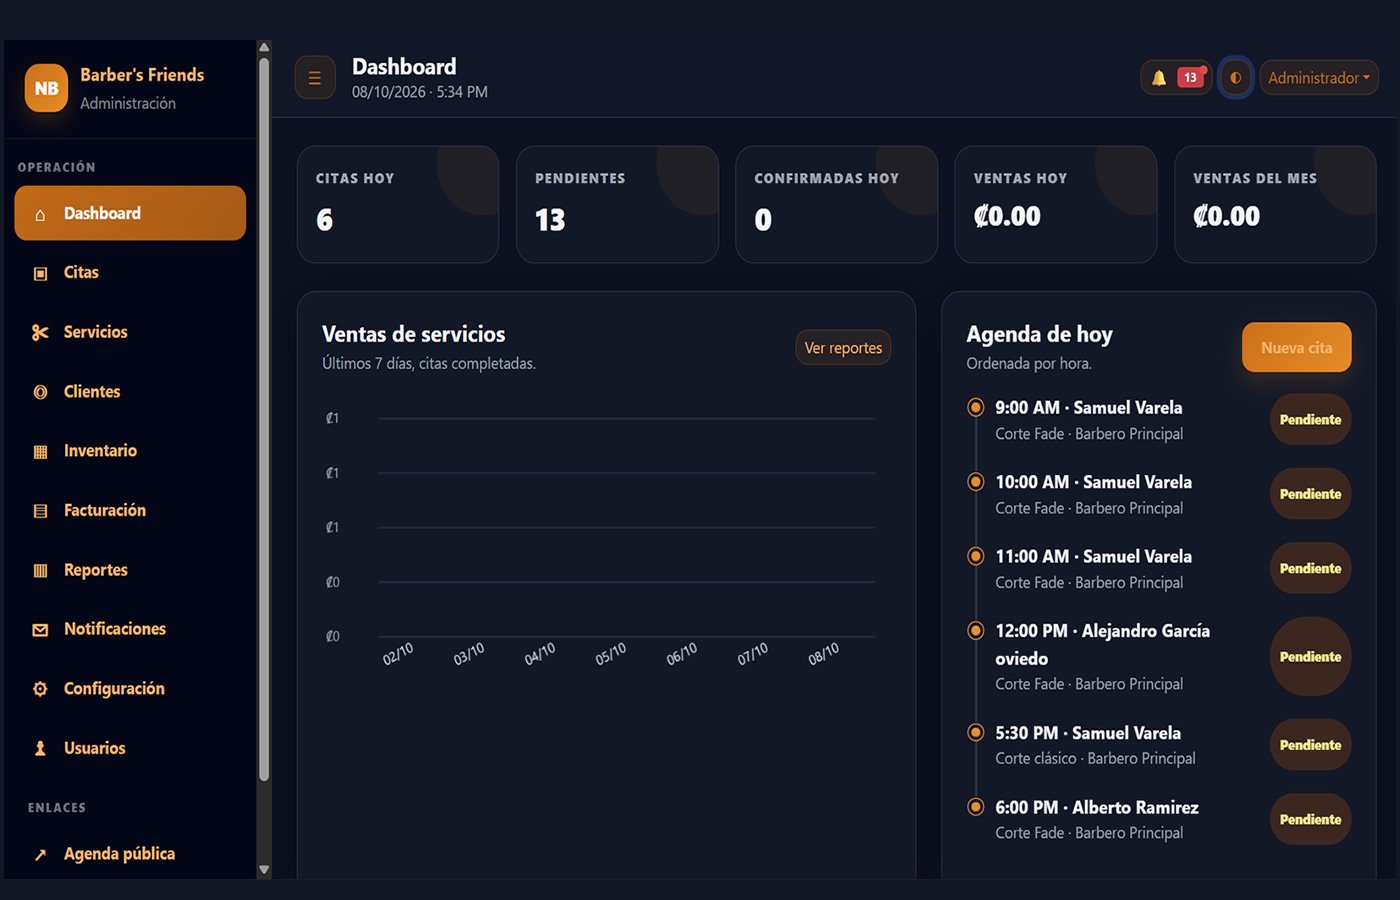The height and width of the screenshot is (900, 1400).
Task: Click the Corte clásico · Barbero Principal text
Action: pos(1095,758)
